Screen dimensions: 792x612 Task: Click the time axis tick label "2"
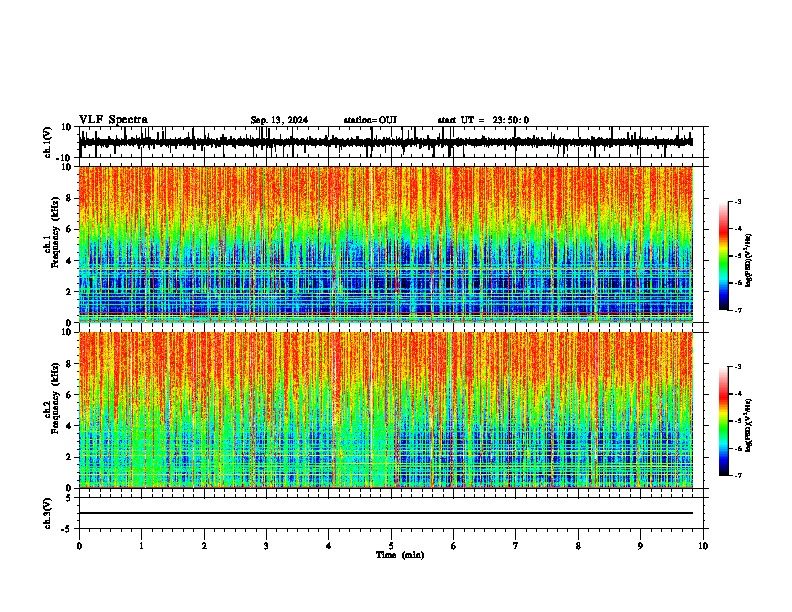(204, 546)
